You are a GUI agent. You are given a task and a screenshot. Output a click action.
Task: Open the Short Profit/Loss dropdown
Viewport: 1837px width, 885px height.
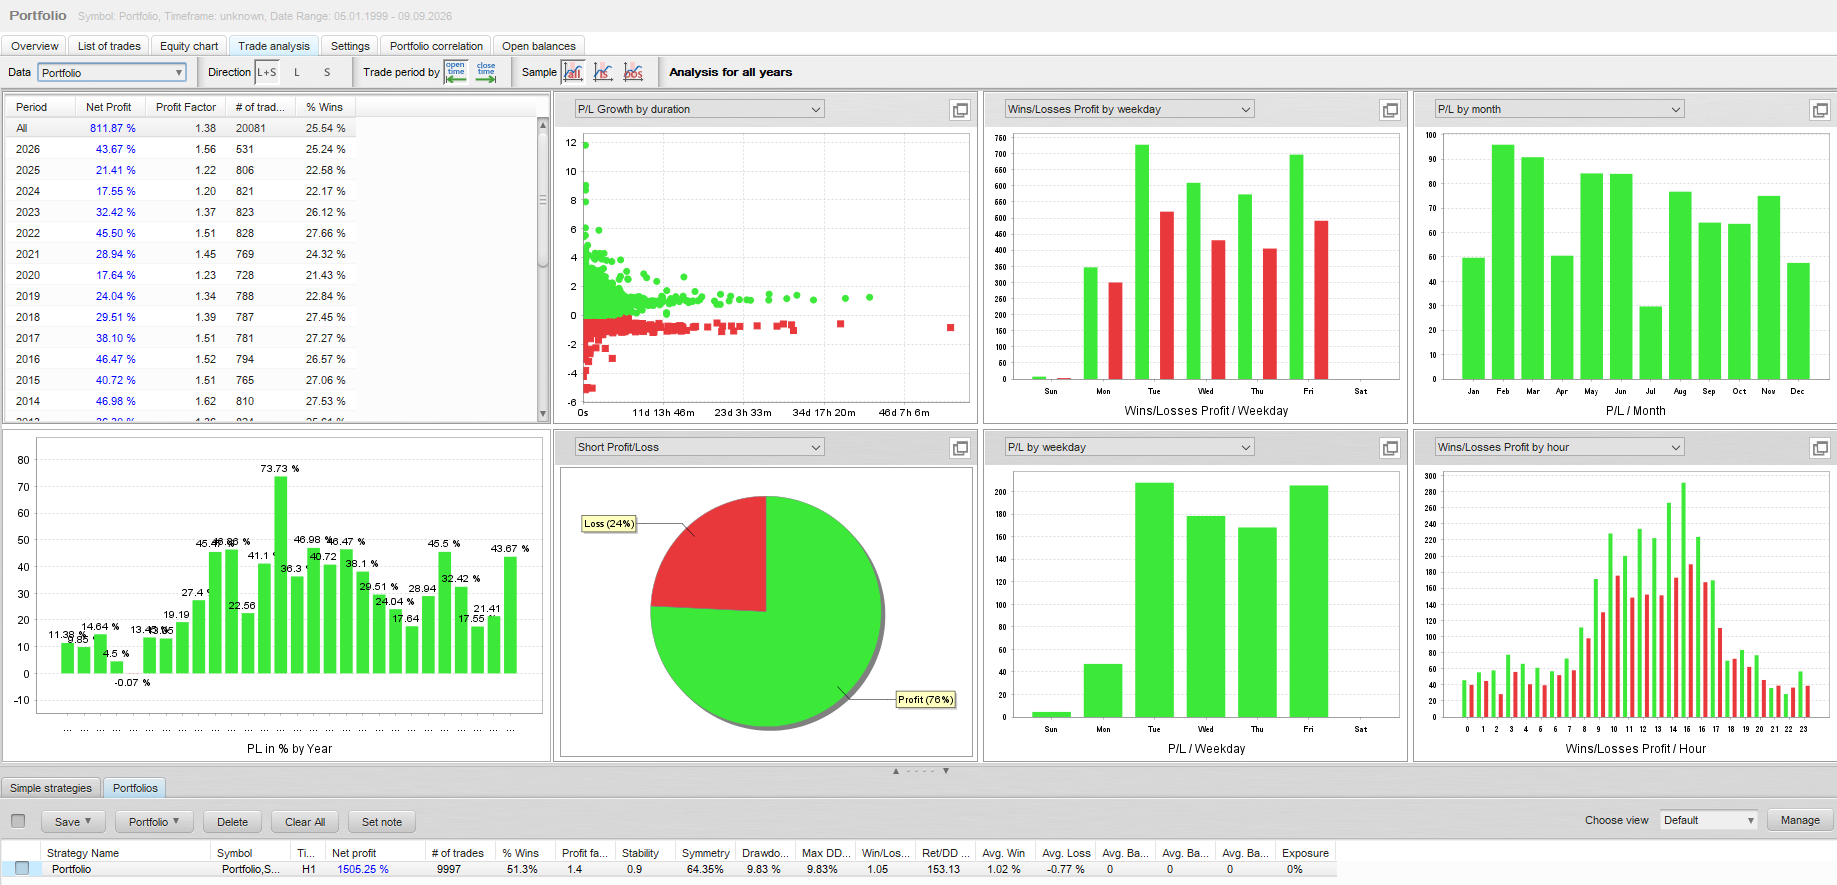tap(699, 447)
